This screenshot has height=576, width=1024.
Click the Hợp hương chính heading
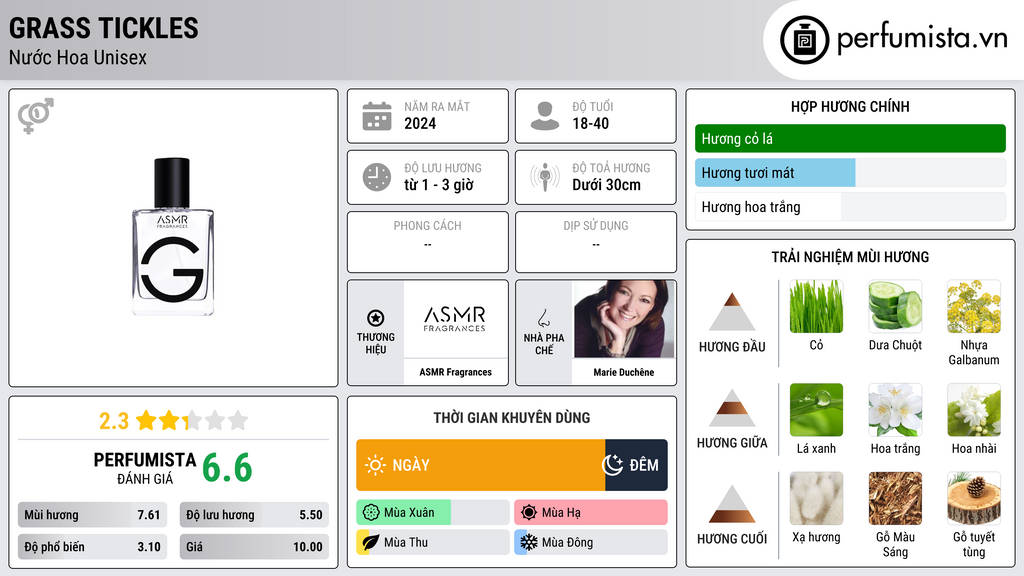click(850, 106)
